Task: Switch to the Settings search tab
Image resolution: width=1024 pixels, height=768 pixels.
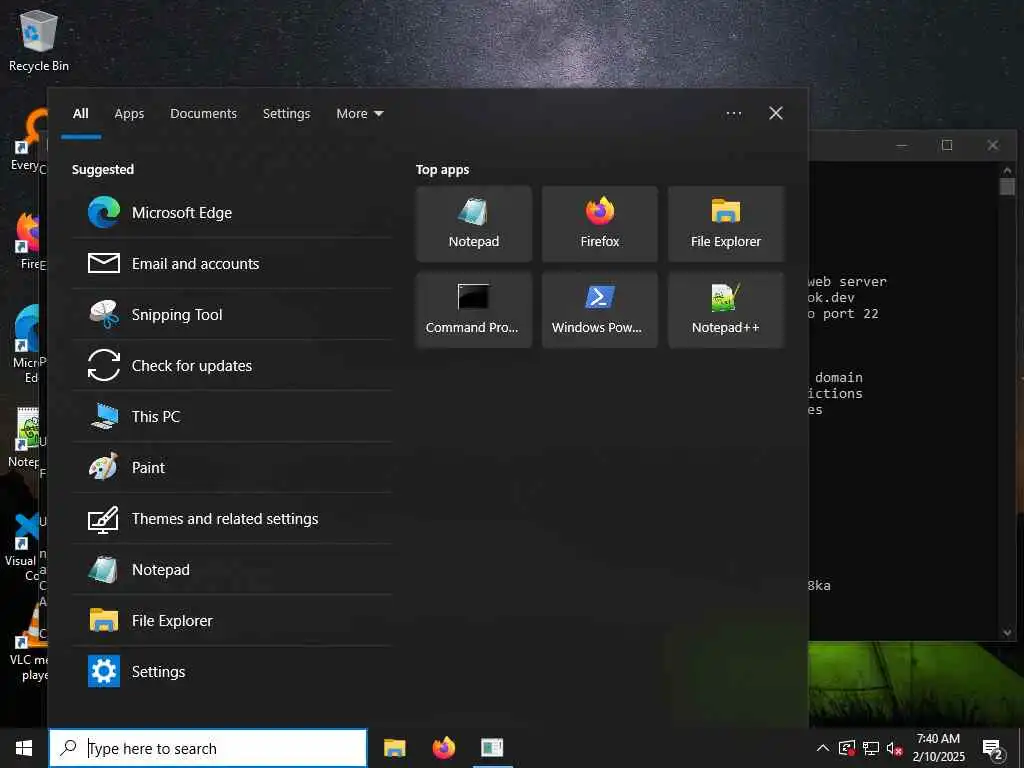Action: click(x=286, y=114)
